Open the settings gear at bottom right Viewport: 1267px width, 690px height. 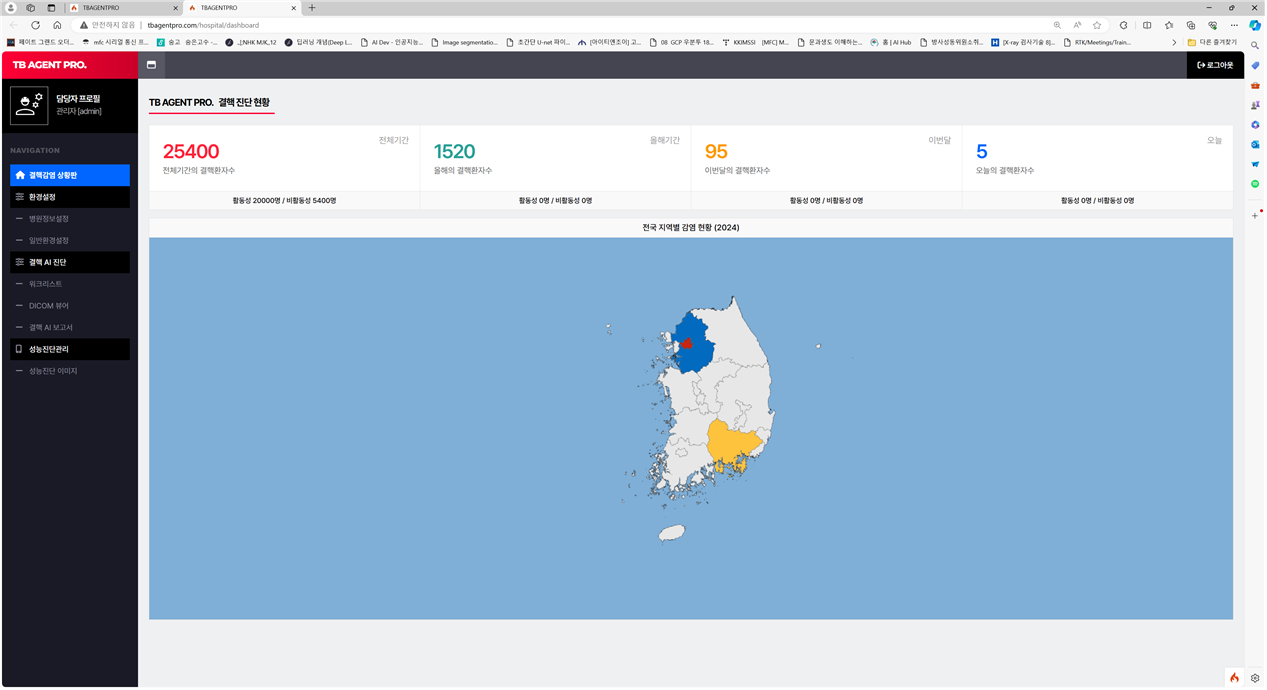(x=1255, y=678)
